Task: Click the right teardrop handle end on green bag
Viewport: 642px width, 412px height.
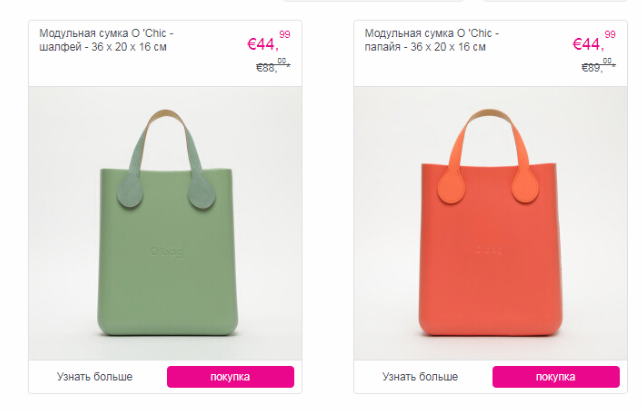Action: click(x=202, y=193)
